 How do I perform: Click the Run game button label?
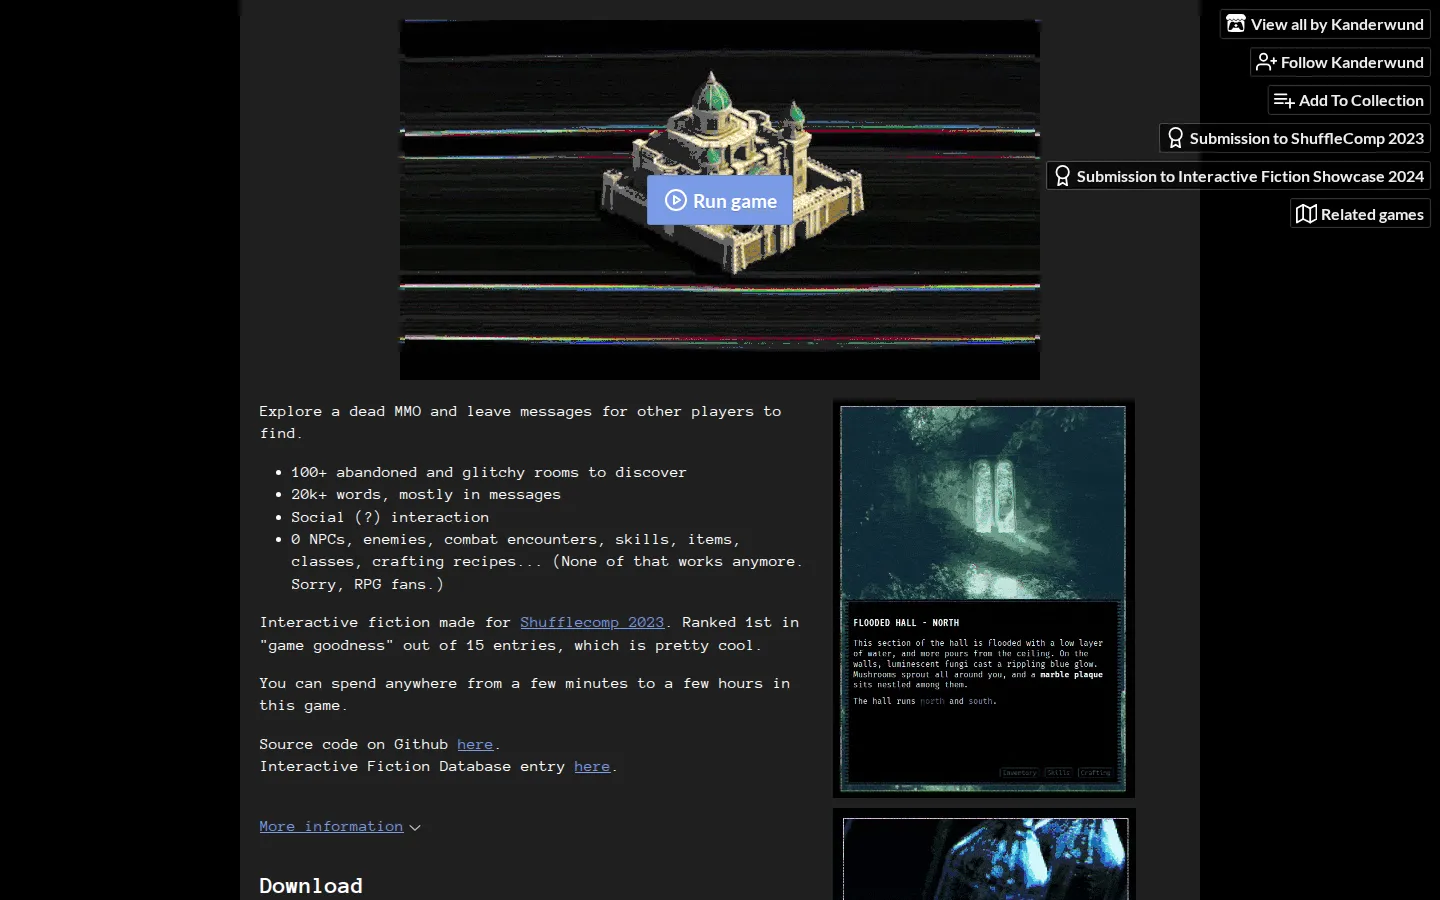coord(735,201)
